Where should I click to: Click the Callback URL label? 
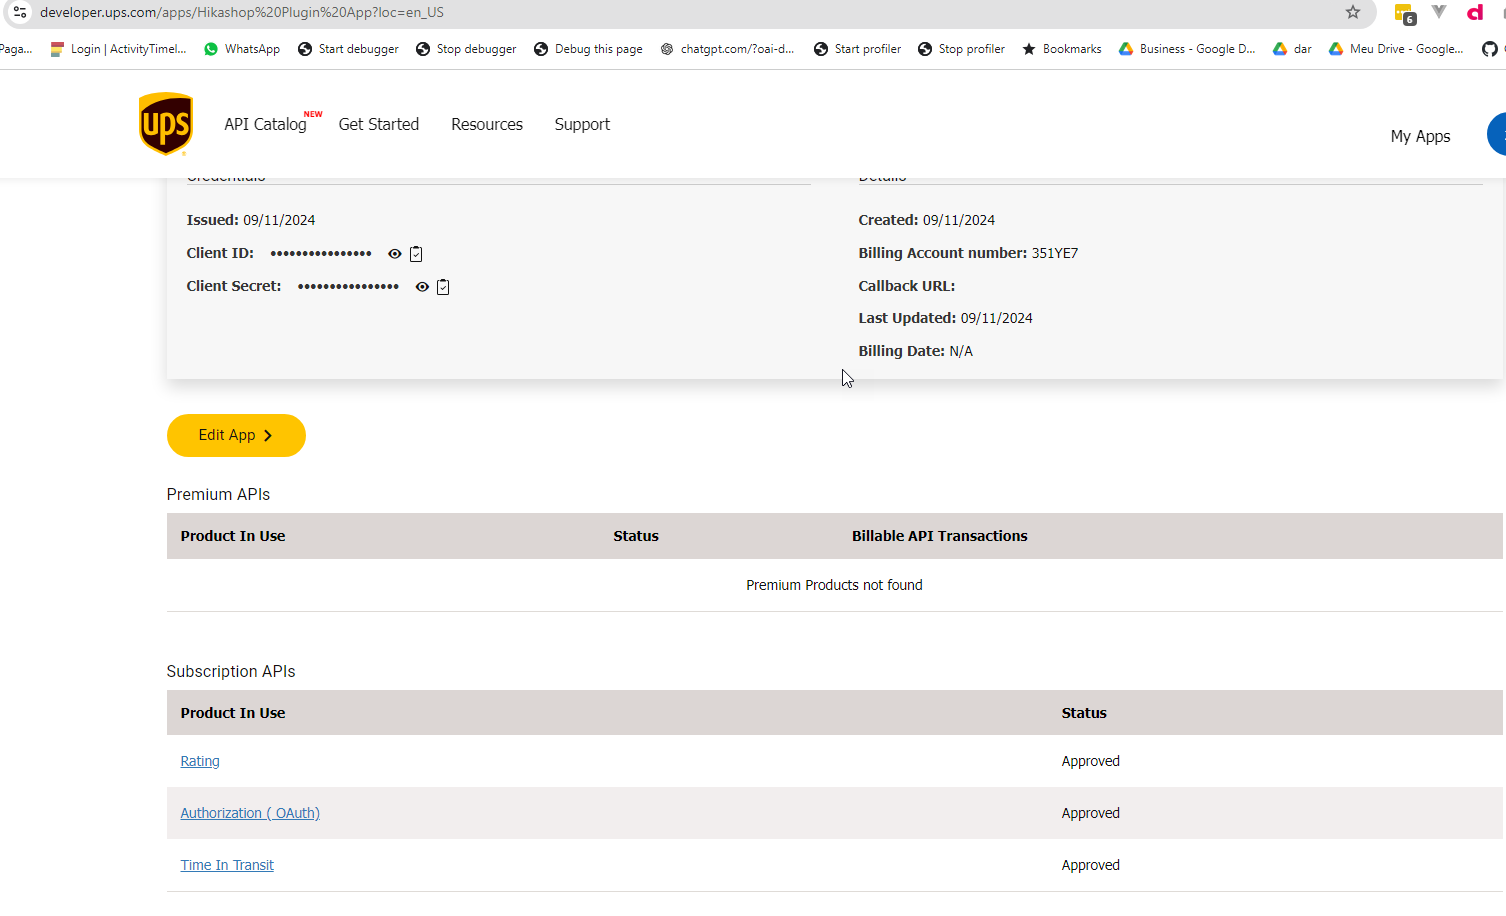[x=907, y=286]
